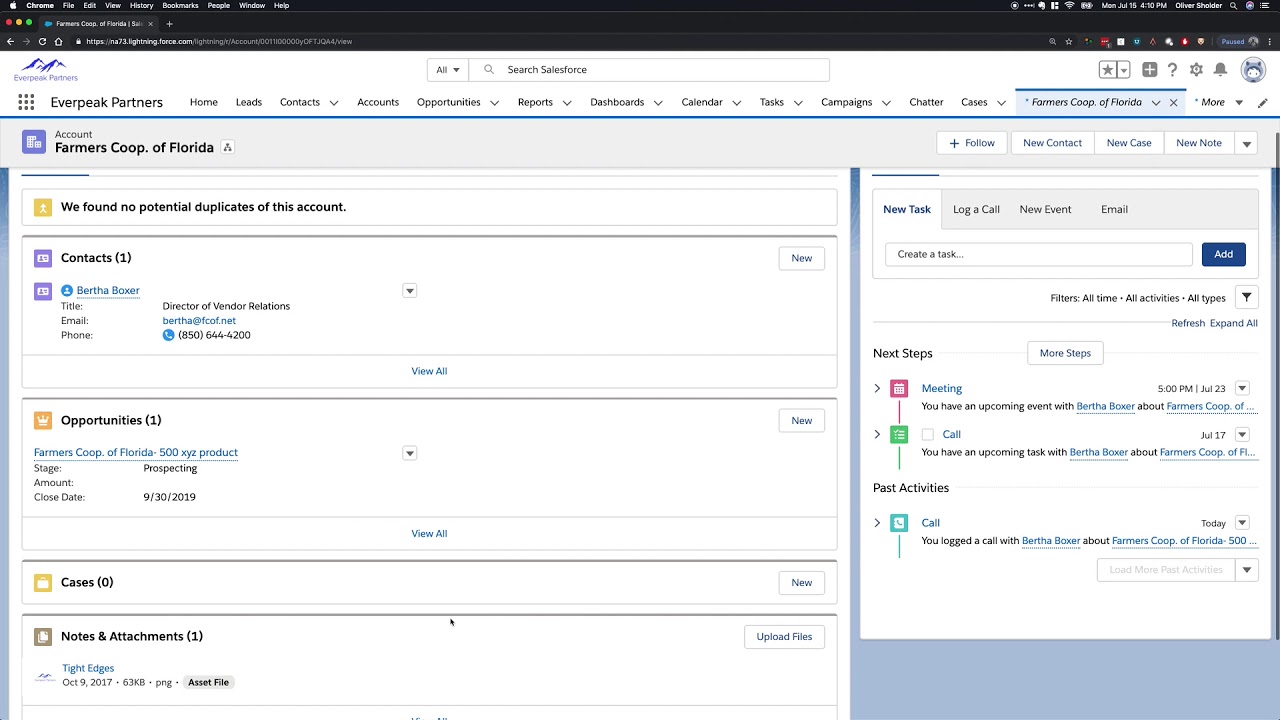Open the search scope All dropdown
1280x720 pixels.
(x=447, y=70)
